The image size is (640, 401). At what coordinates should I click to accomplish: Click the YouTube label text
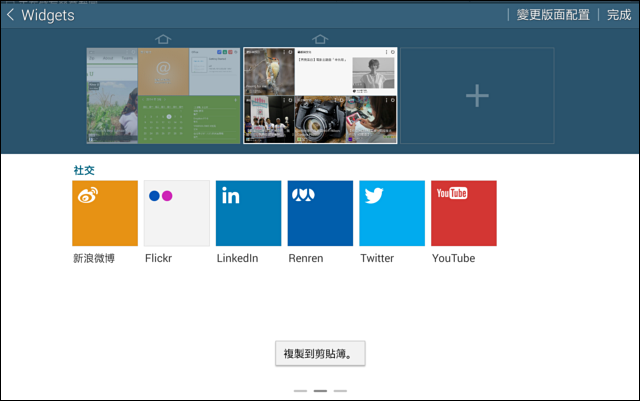click(x=453, y=258)
